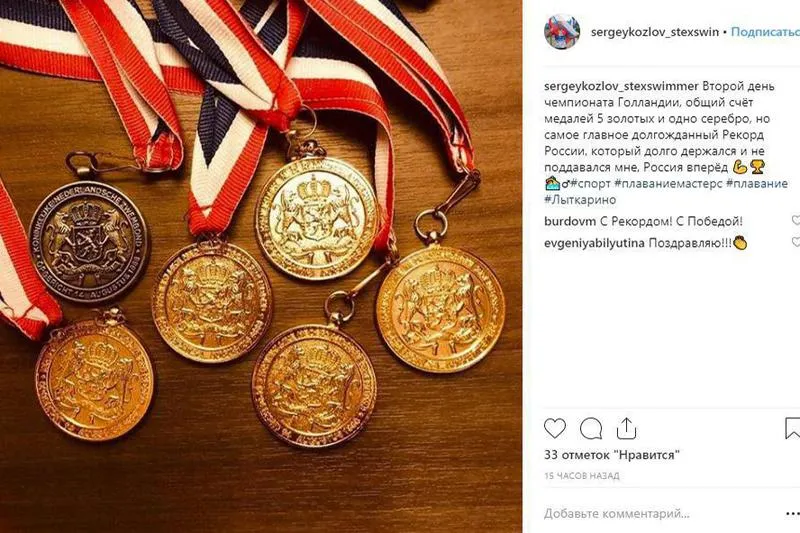Visit burdovm commenter profile

coord(569,221)
